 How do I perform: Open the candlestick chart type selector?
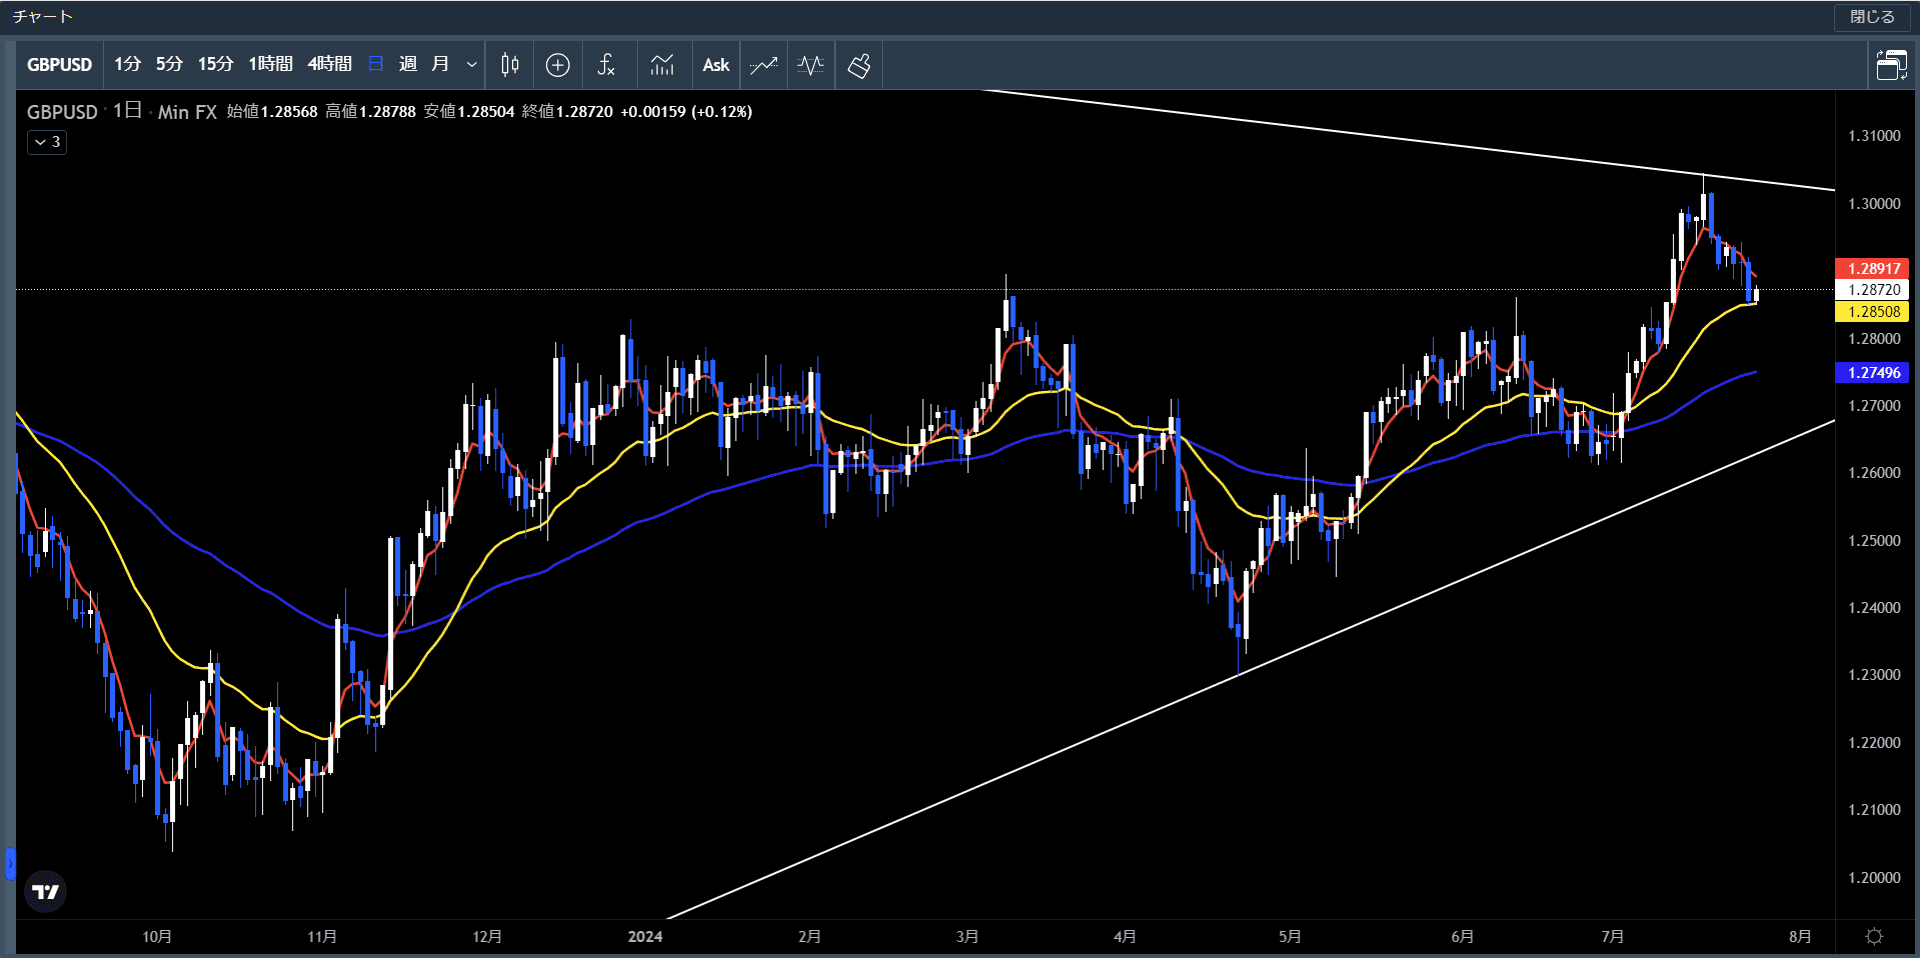510,65
